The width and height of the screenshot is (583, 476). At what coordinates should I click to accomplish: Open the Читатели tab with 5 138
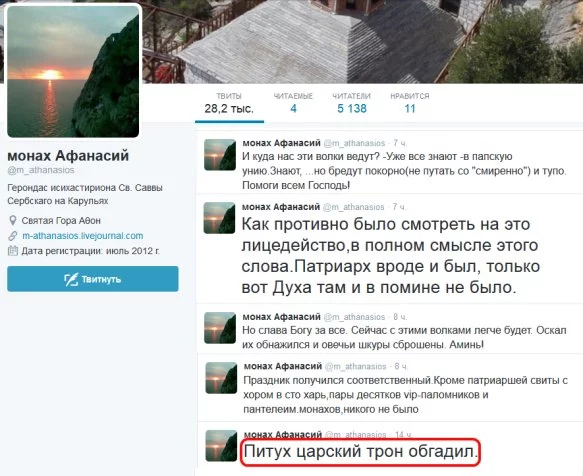[352, 103]
